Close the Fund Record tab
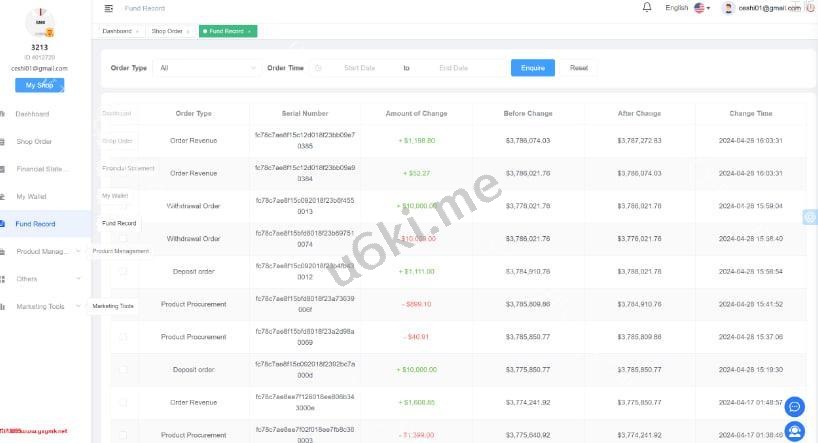Image resolution: width=818 pixels, height=443 pixels. (251, 31)
